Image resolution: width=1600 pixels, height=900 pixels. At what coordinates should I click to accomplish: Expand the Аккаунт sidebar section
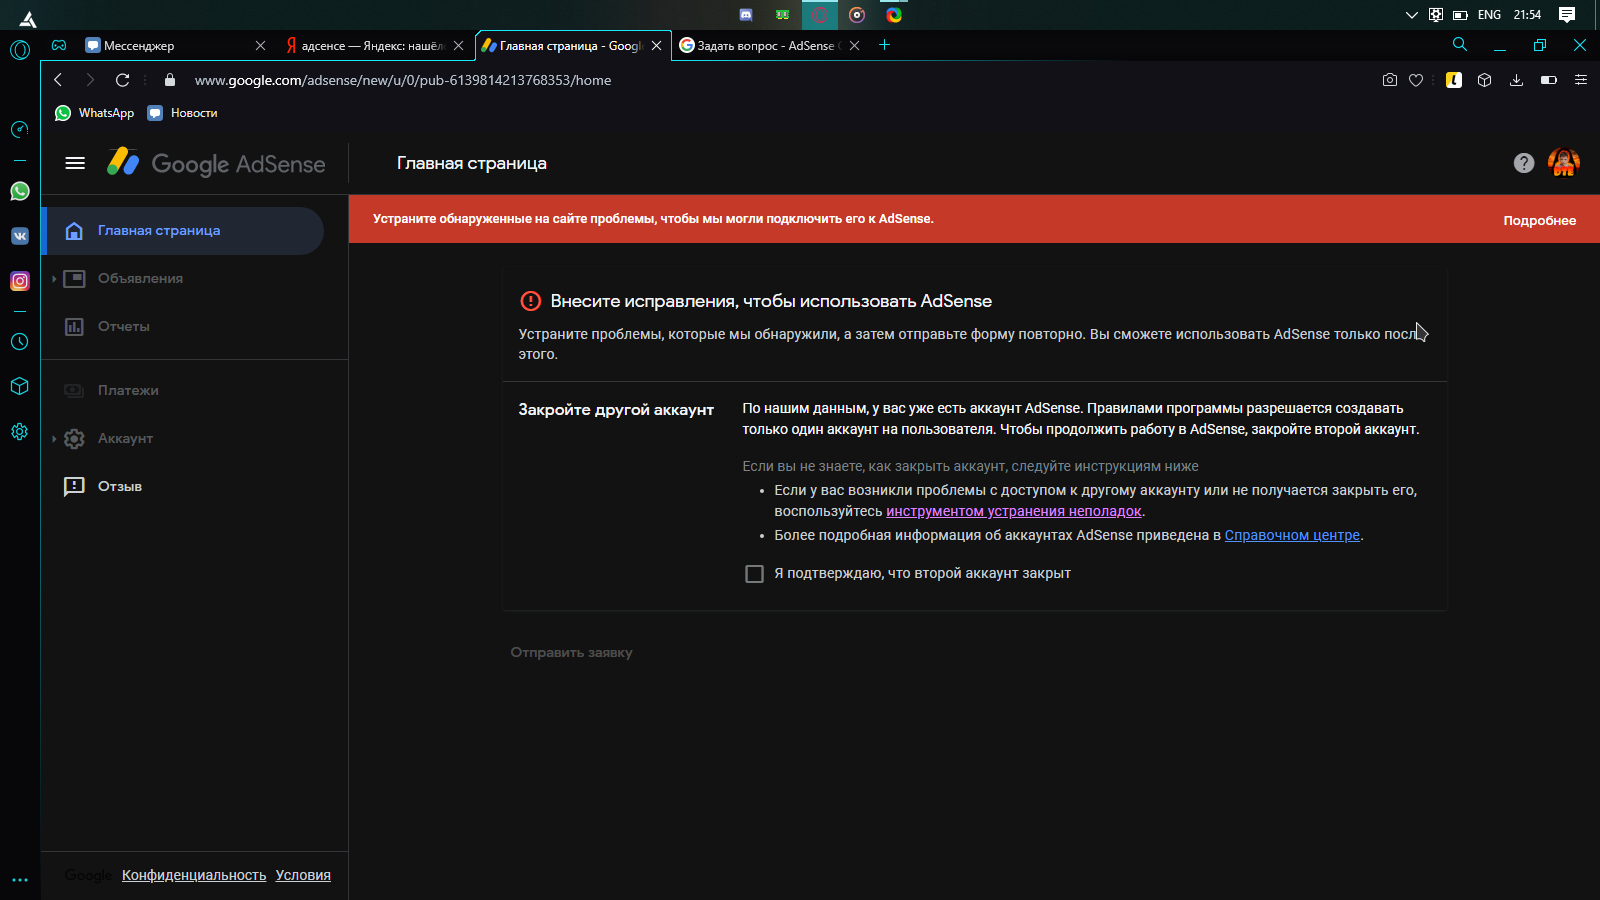tap(54, 439)
